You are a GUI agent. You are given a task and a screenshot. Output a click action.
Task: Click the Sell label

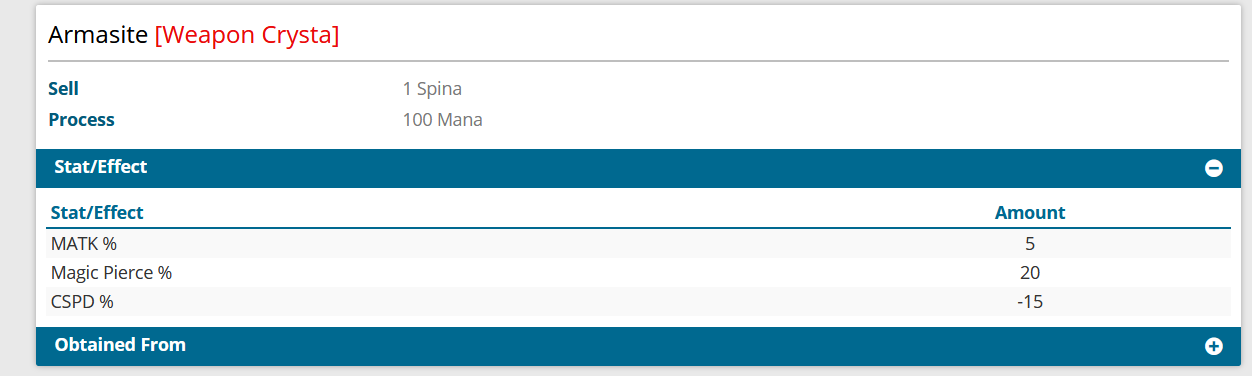click(63, 89)
